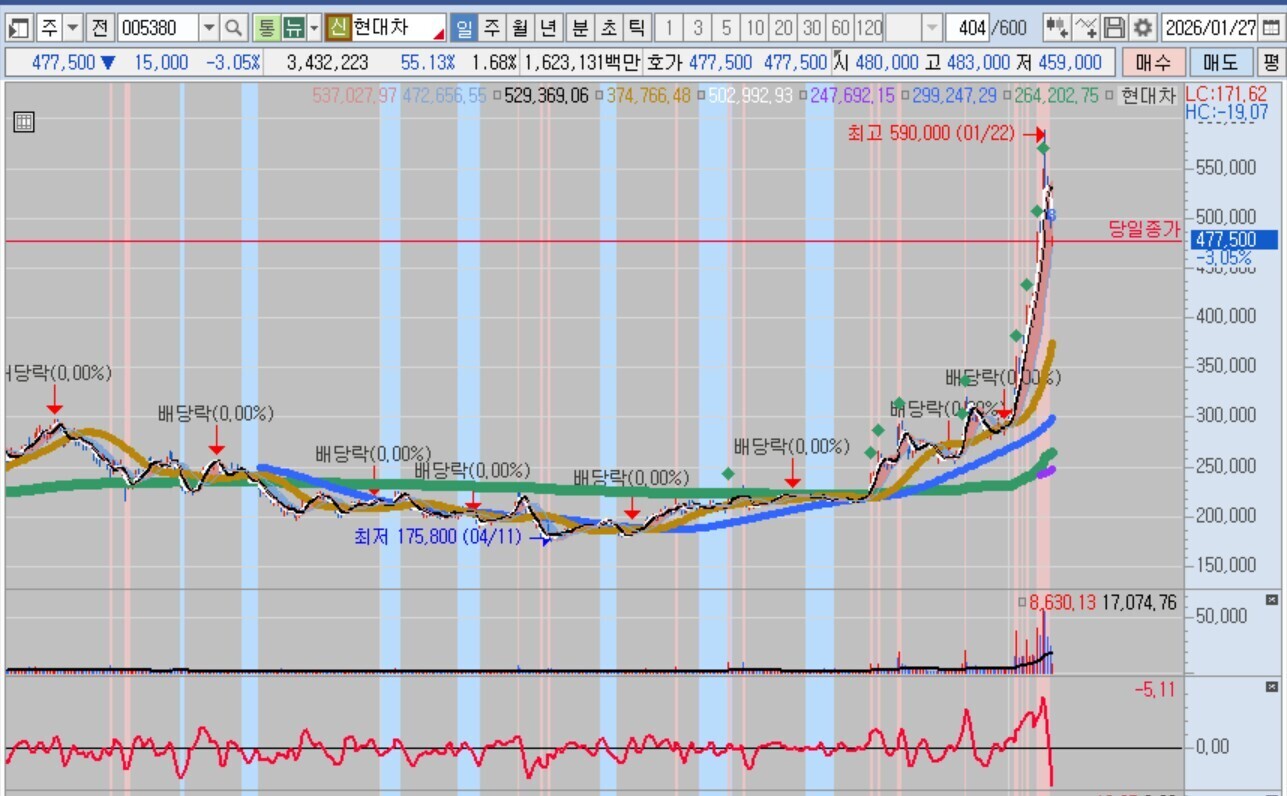Open chart settings gear icon
This screenshot has height=796, width=1287.
pyautogui.click(x=1143, y=27)
